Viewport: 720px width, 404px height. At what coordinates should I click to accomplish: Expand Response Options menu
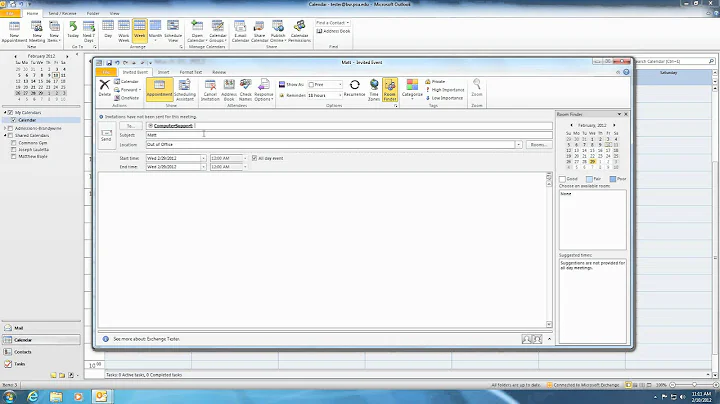pos(264,89)
